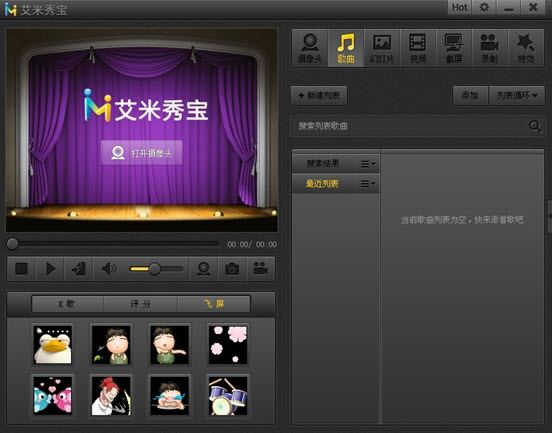The width and height of the screenshot is (552, 433).
Task: Open the 特效 effects star icon
Action: [x=526, y=48]
